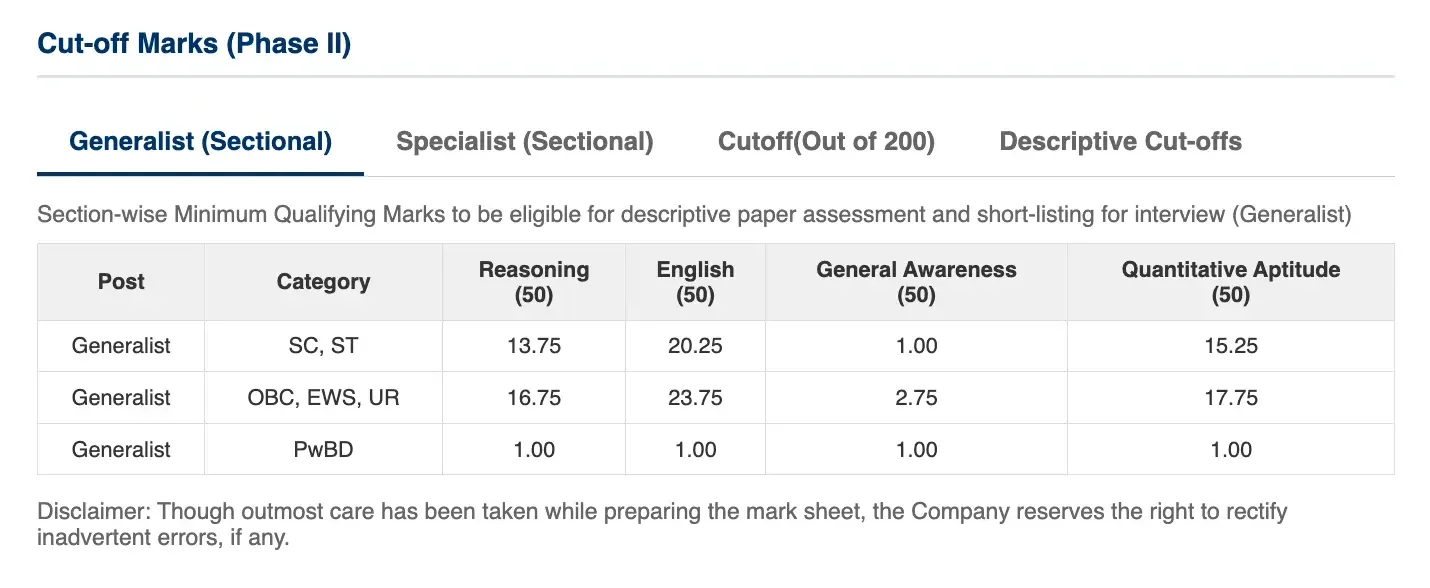Screen dimensions: 1430x588
Task: Click the 2.75 General Awareness cell
Action: coord(916,398)
